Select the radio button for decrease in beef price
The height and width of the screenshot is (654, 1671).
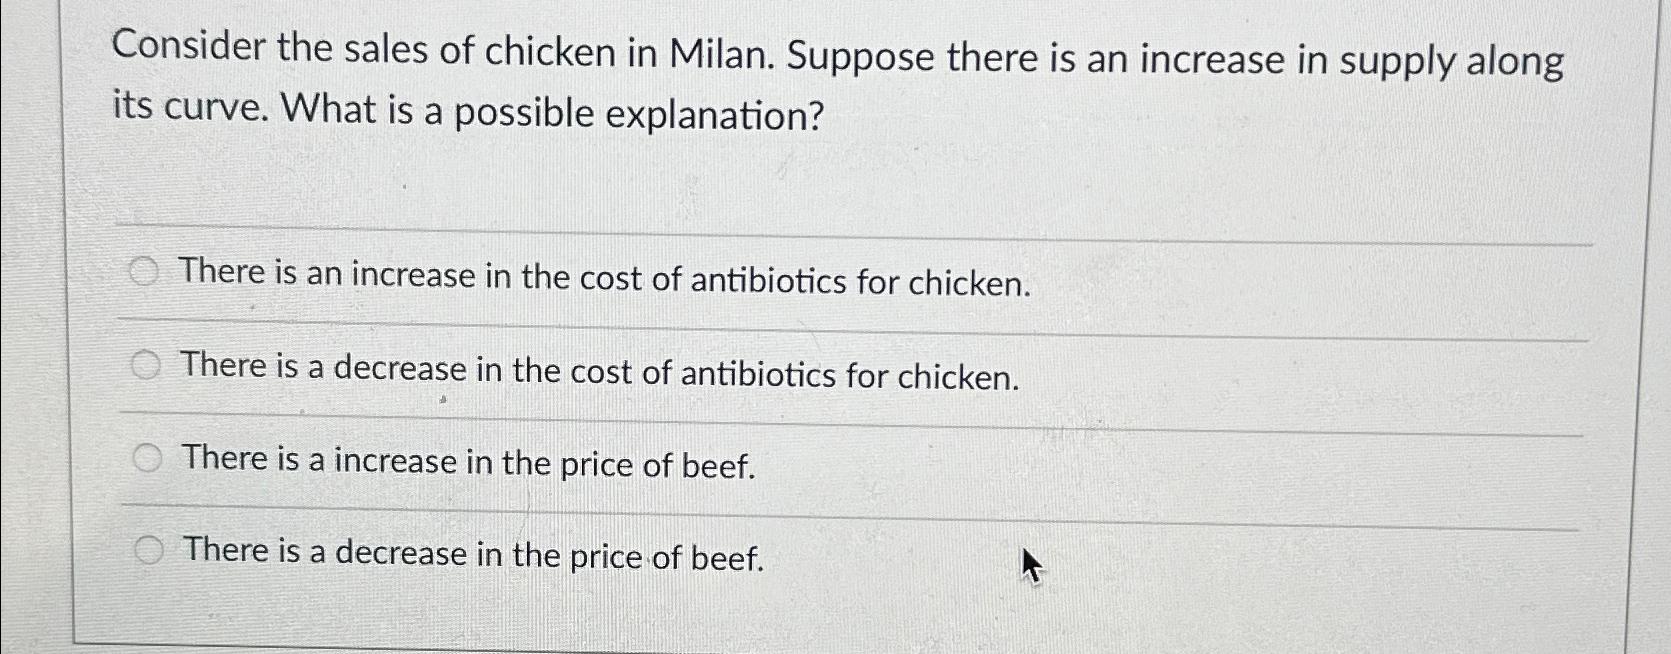coord(147,548)
